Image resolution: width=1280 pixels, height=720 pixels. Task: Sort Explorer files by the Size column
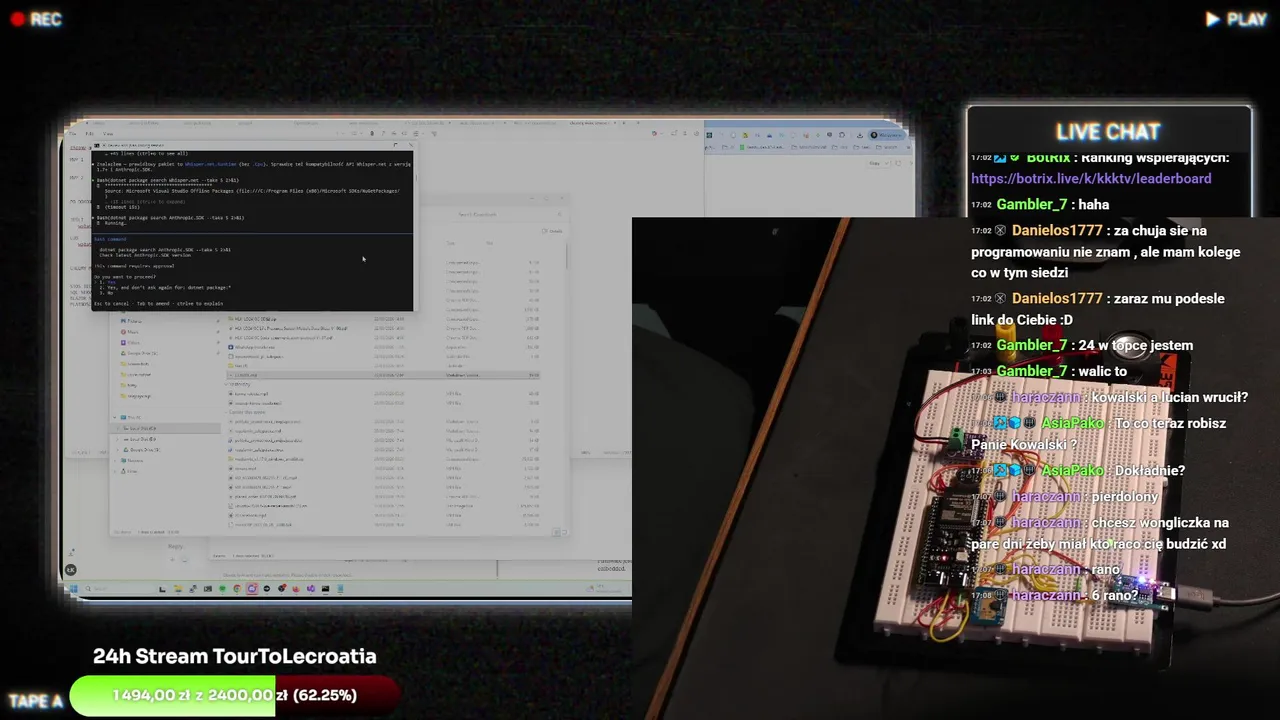489,243
